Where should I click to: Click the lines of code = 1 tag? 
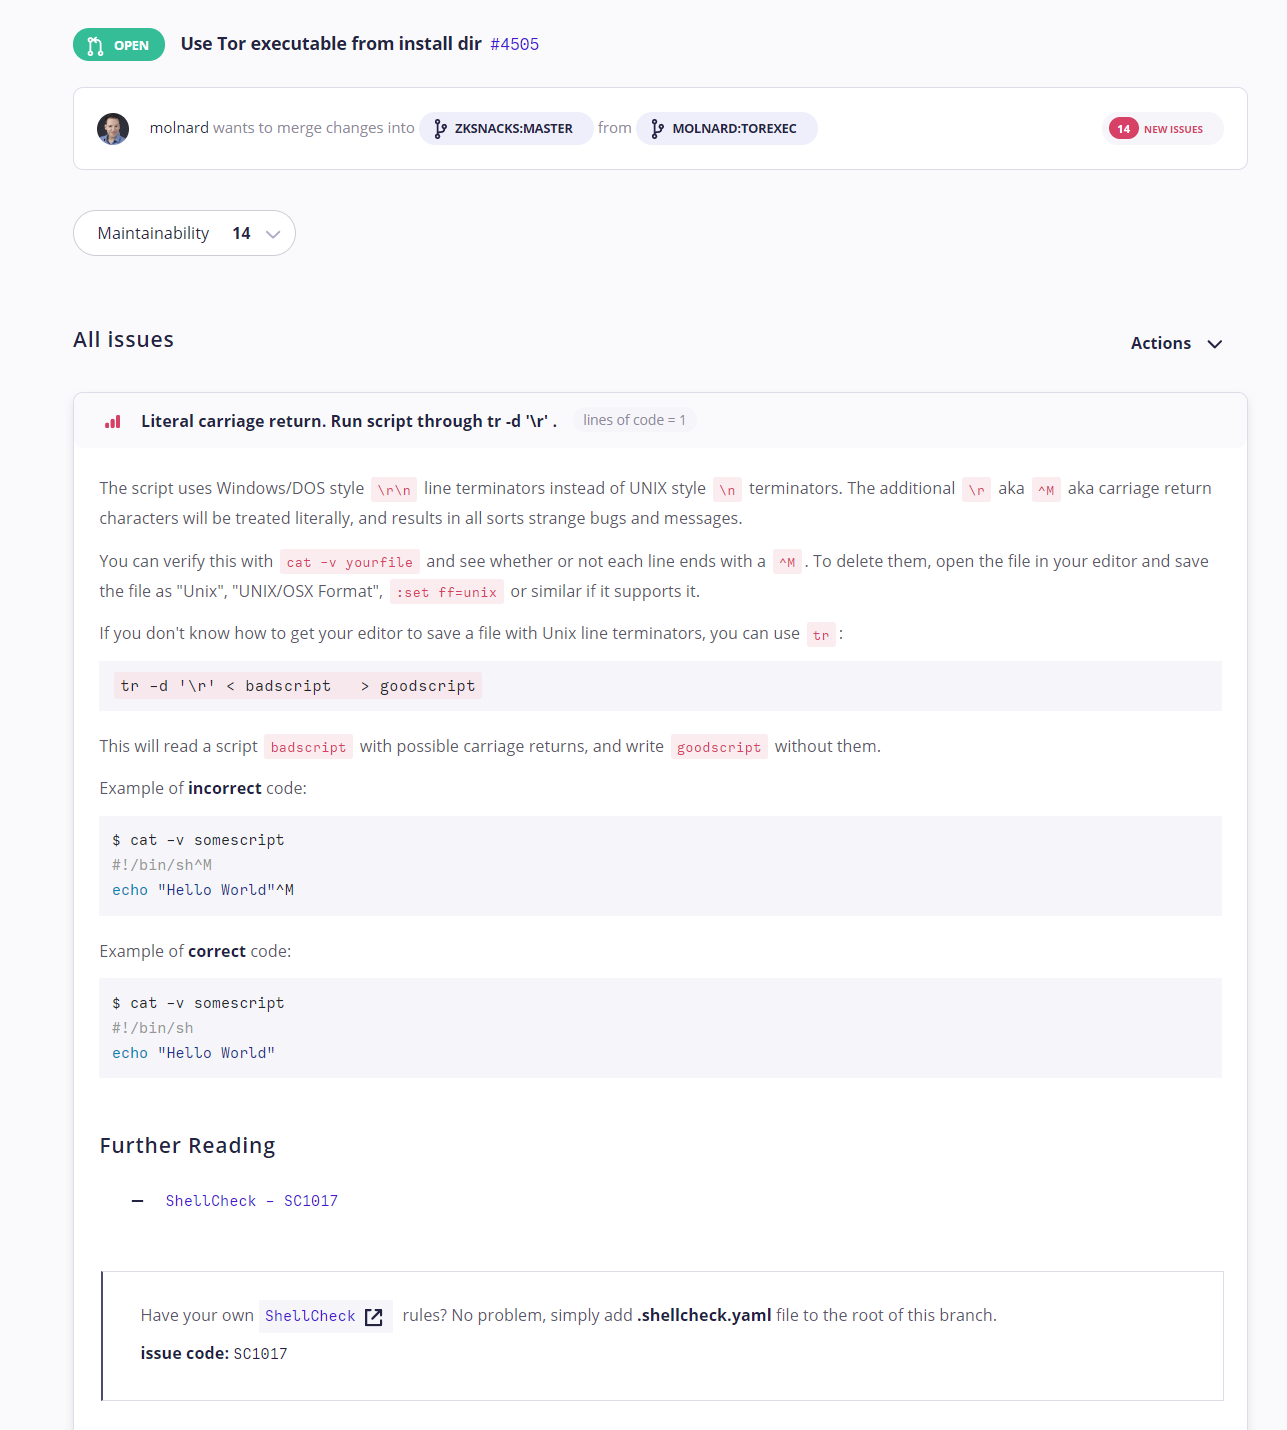[634, 419]
